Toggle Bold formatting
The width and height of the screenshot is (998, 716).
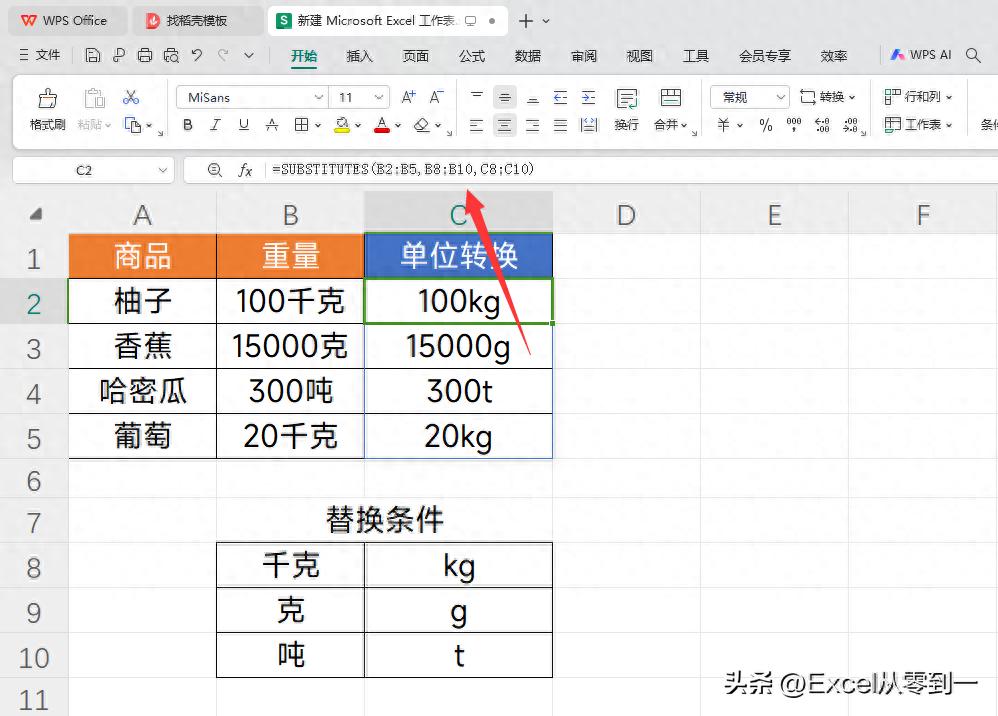point(188,125)
